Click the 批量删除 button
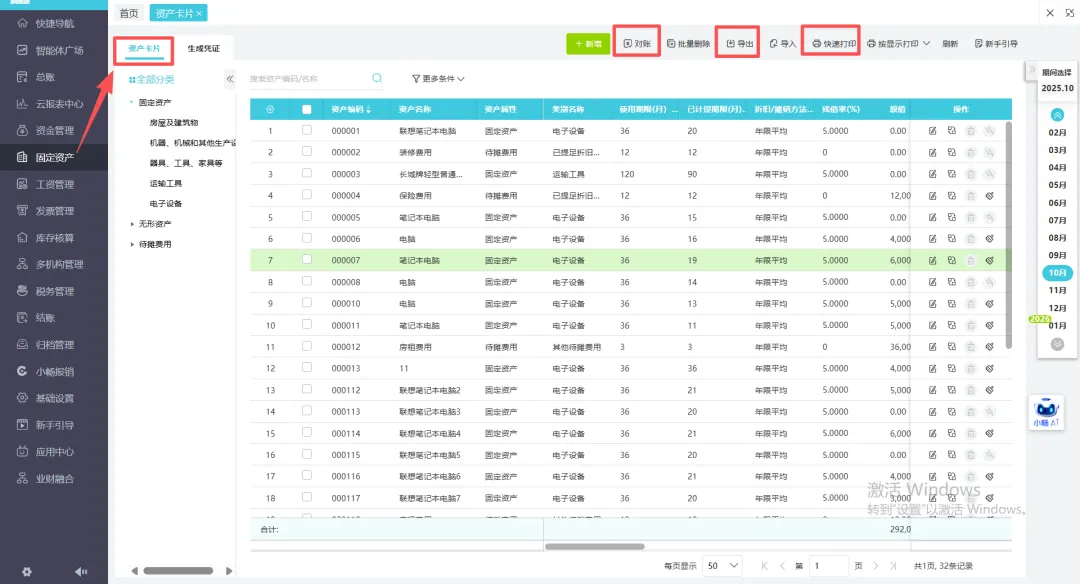Screen dimensions: 1080x584 click(x=688, y=43)
